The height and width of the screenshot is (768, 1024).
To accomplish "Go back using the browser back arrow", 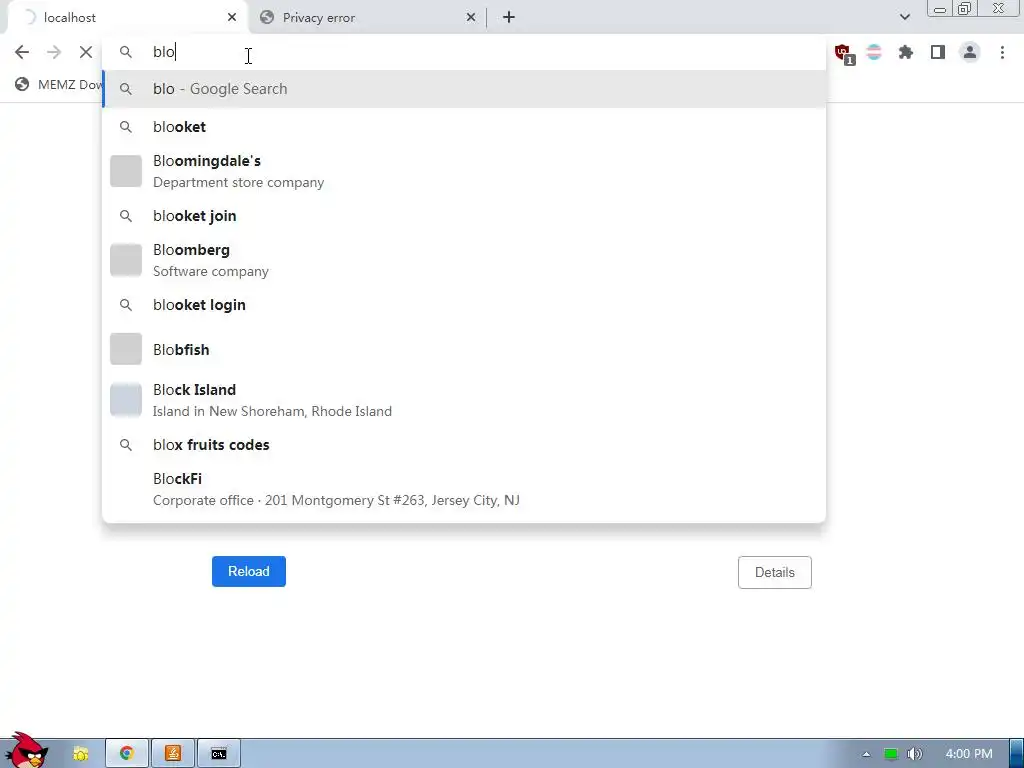I will pos(22,52).
